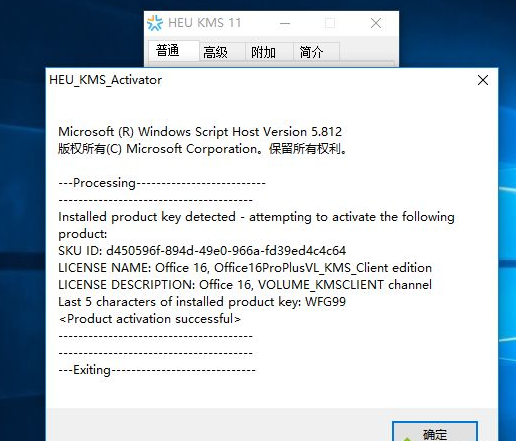Click the 版权所有 Microsoft Corporation copyright line
This screenshot has width=516, height=441.
[203, 149]
